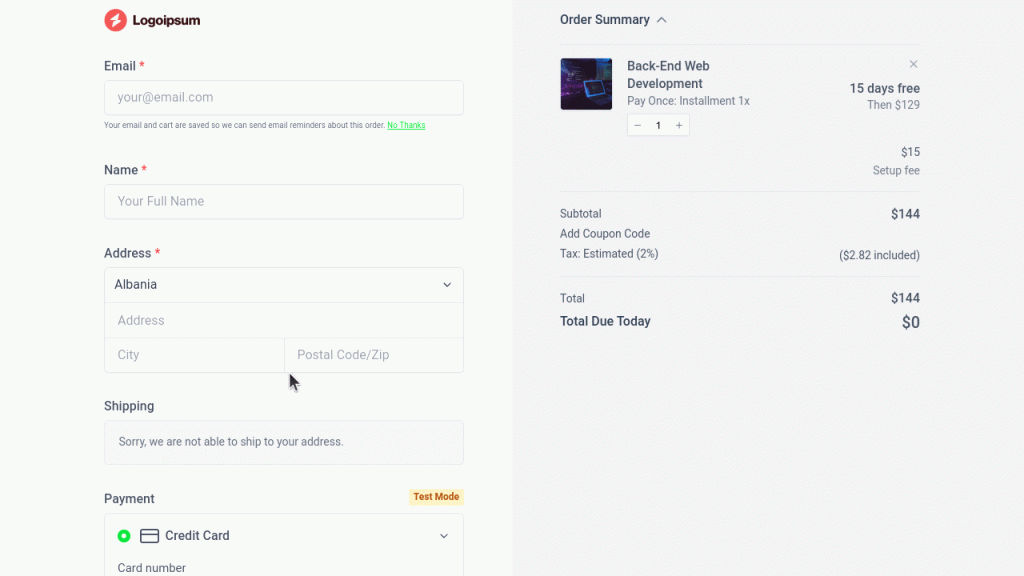The width and height of the screenshot is (1024, 576).
Task: Remove Back-End Web Development with the X icon
Action: pos(913,63)
